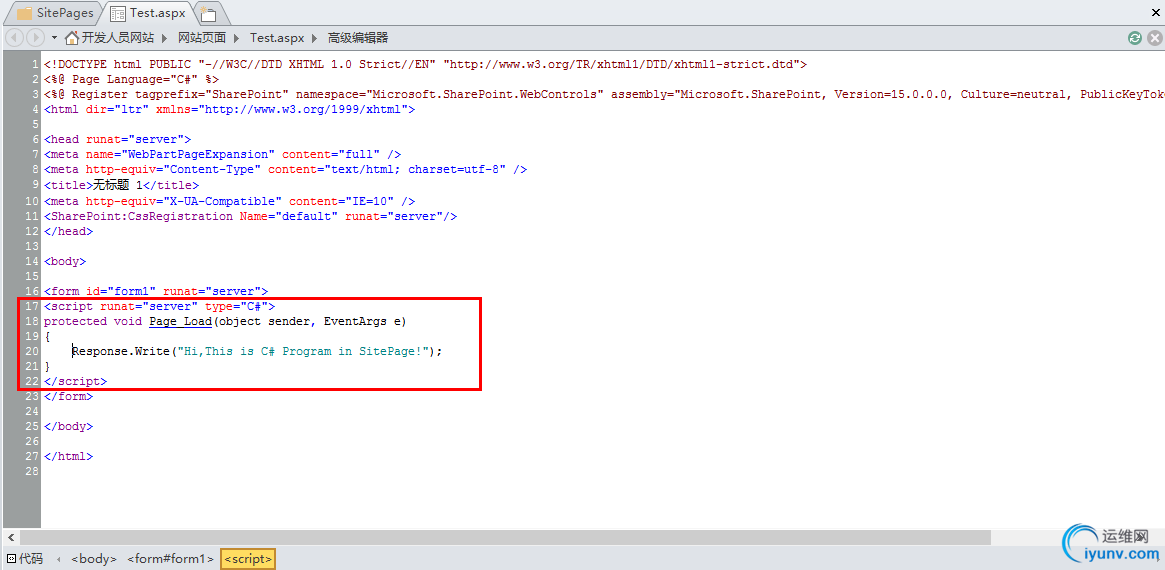Click the X-UA-Compatible meta line
The width and height of the screenshot is (1165, 570).
[229, 201]
